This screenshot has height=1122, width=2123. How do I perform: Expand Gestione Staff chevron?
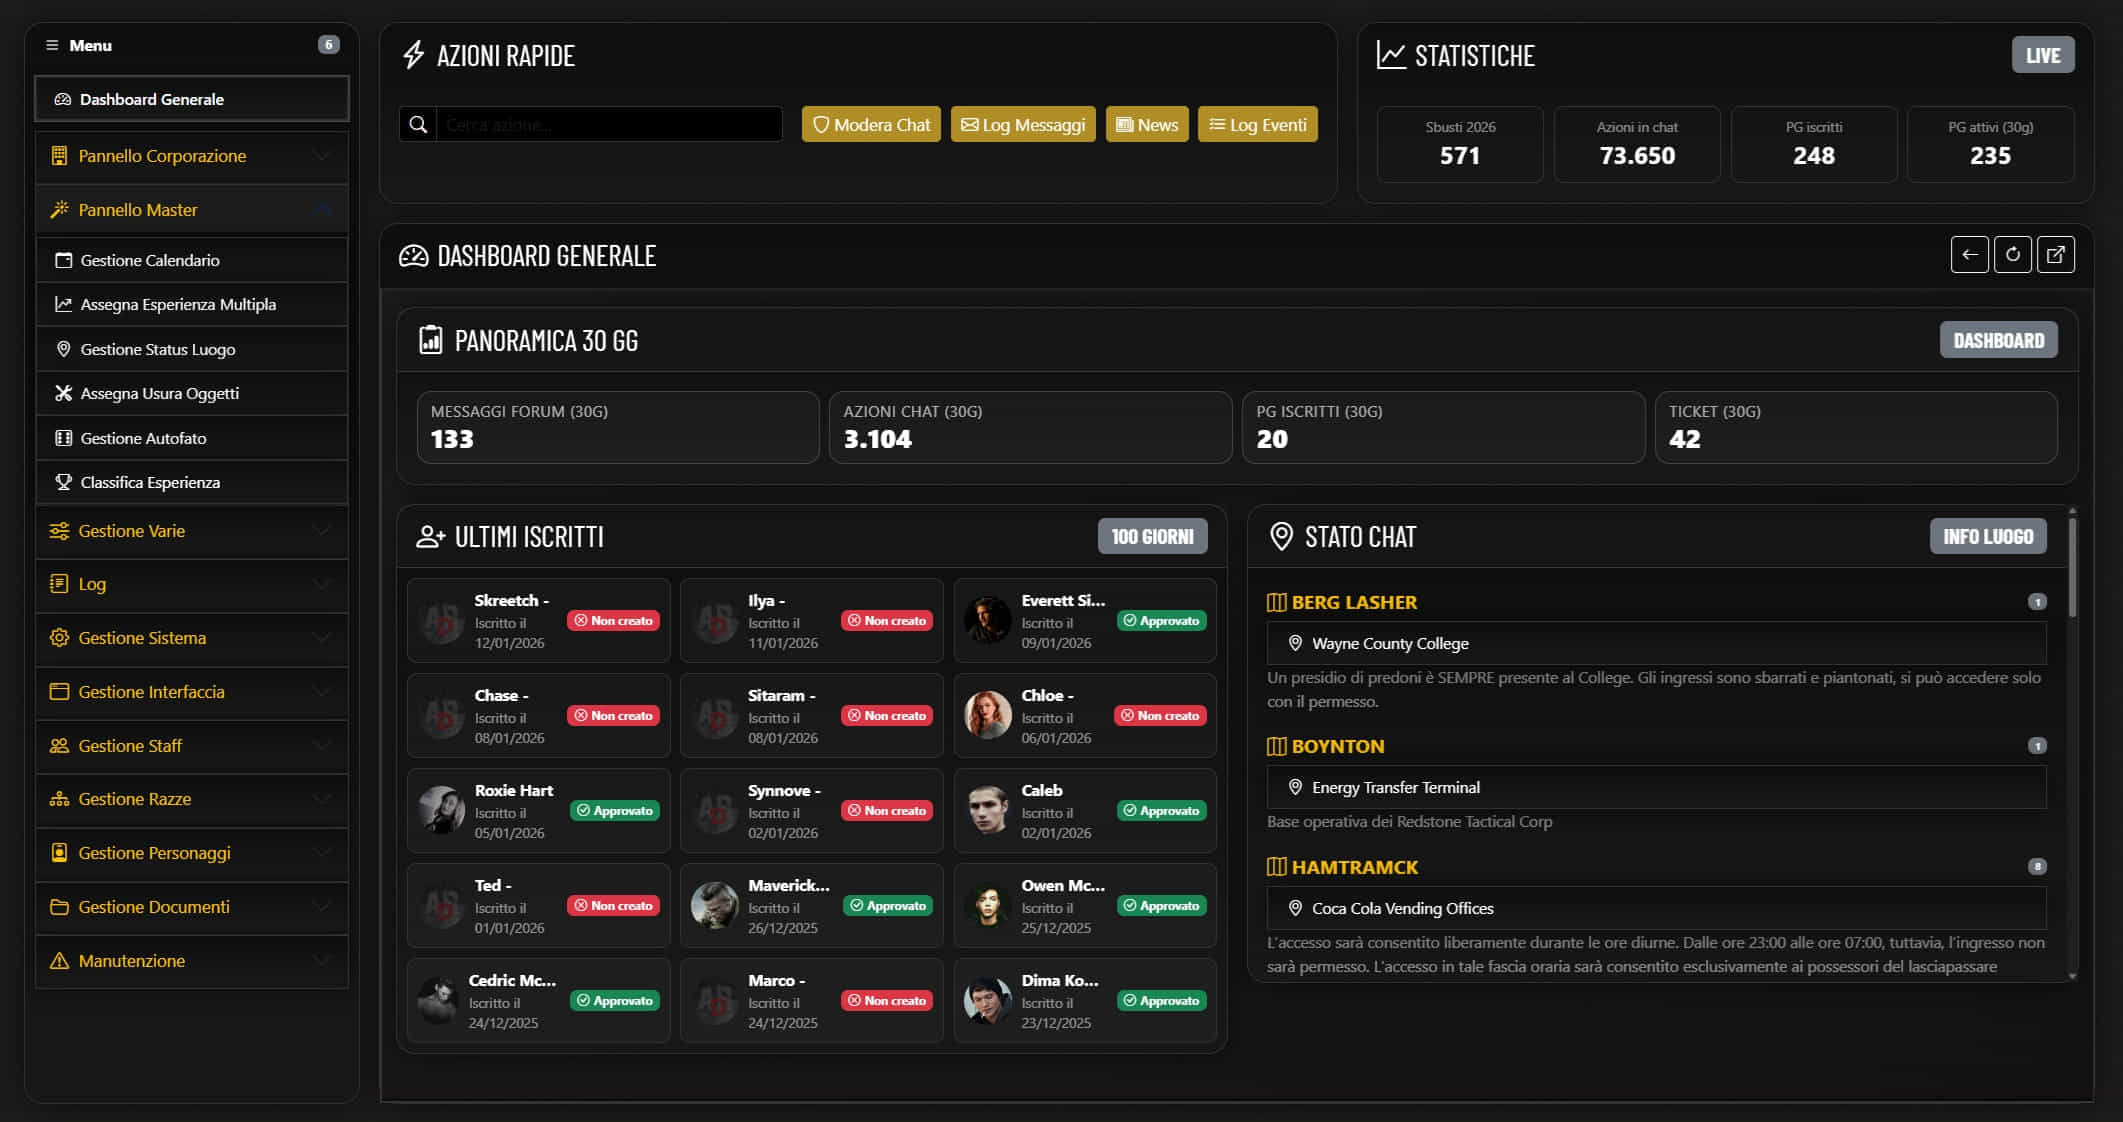(x=322, y=746)
